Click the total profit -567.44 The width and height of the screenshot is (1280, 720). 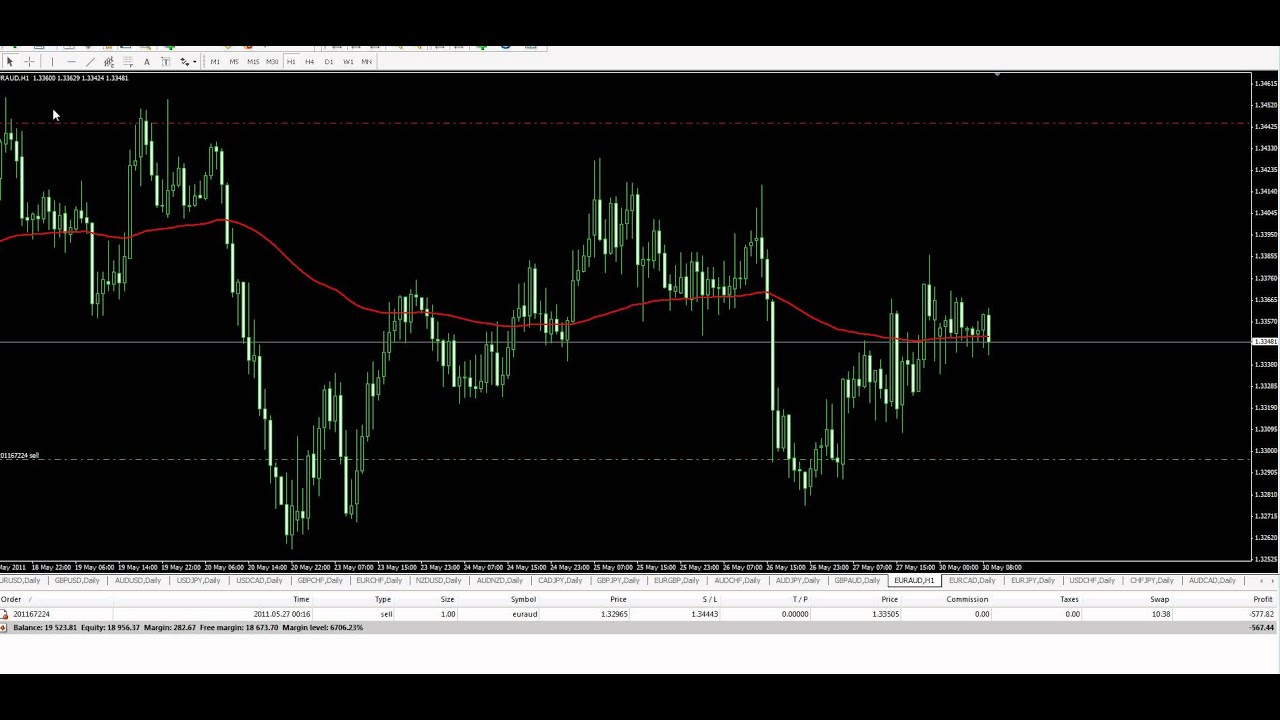1262,628
